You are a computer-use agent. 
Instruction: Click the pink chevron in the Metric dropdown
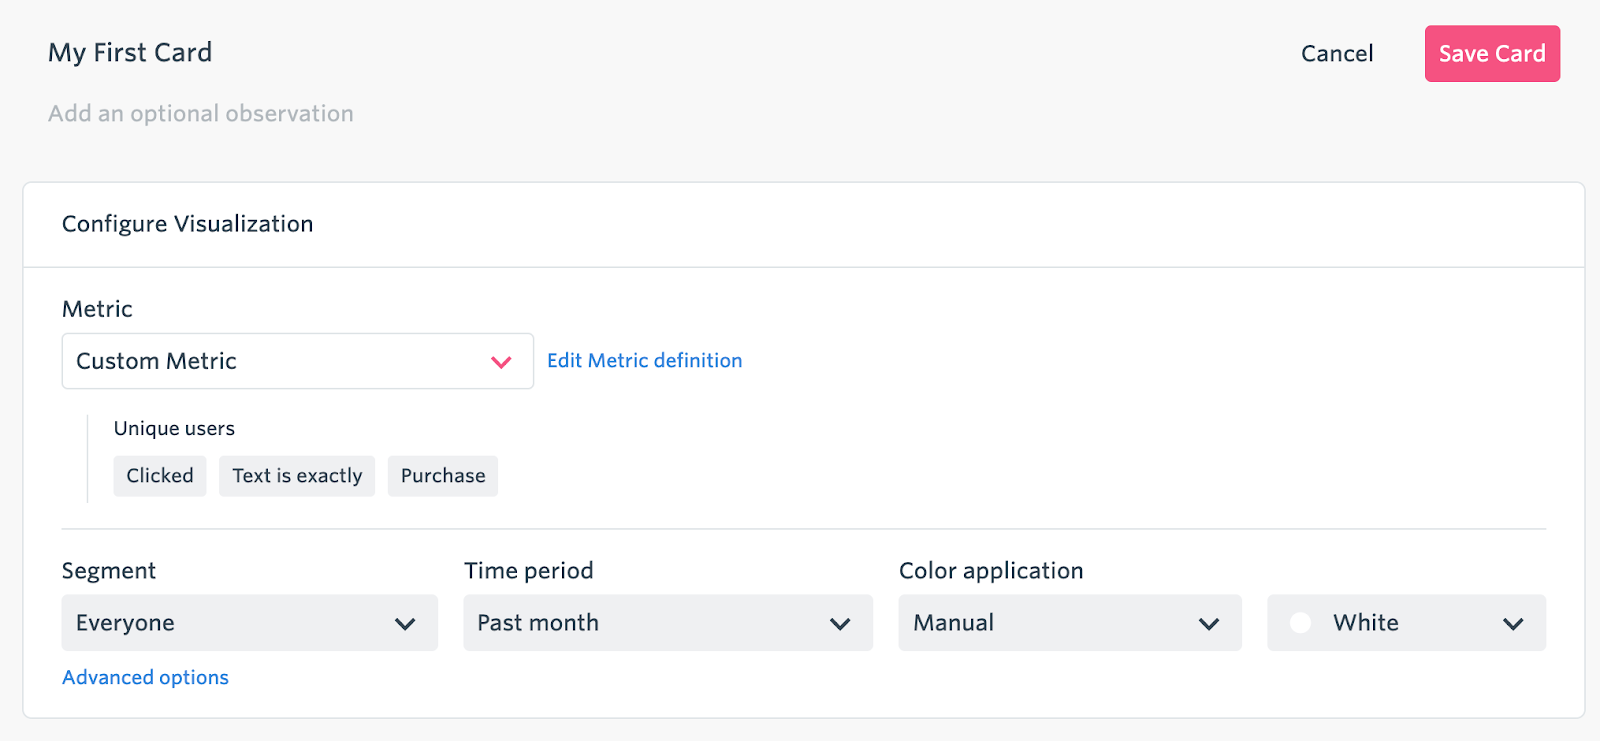(501, 362)
